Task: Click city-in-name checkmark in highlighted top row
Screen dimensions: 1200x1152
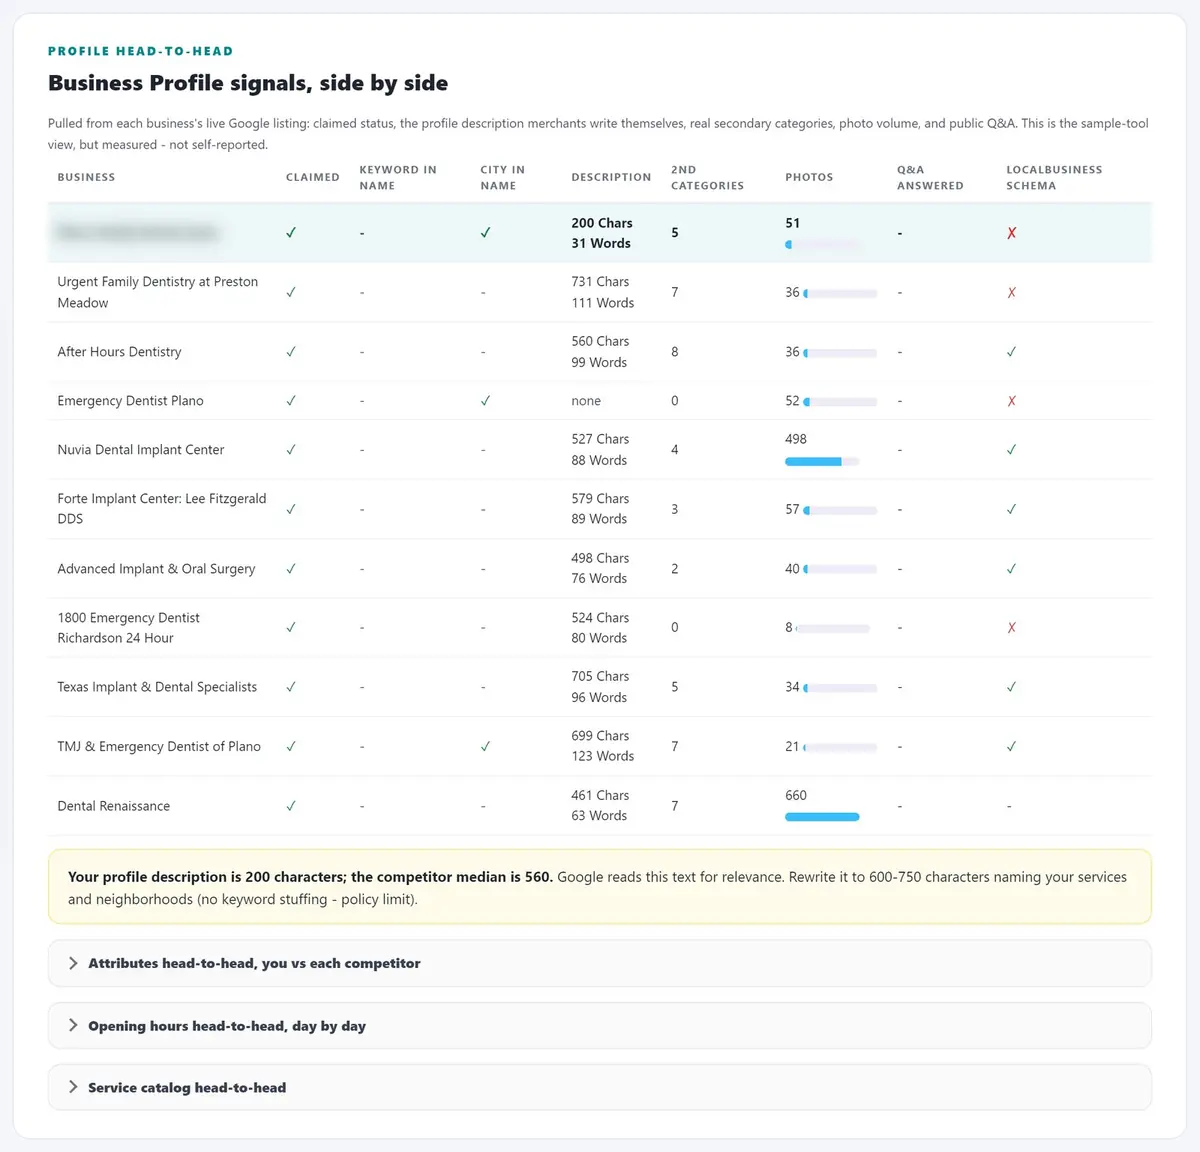Action: tap(485, 233)
